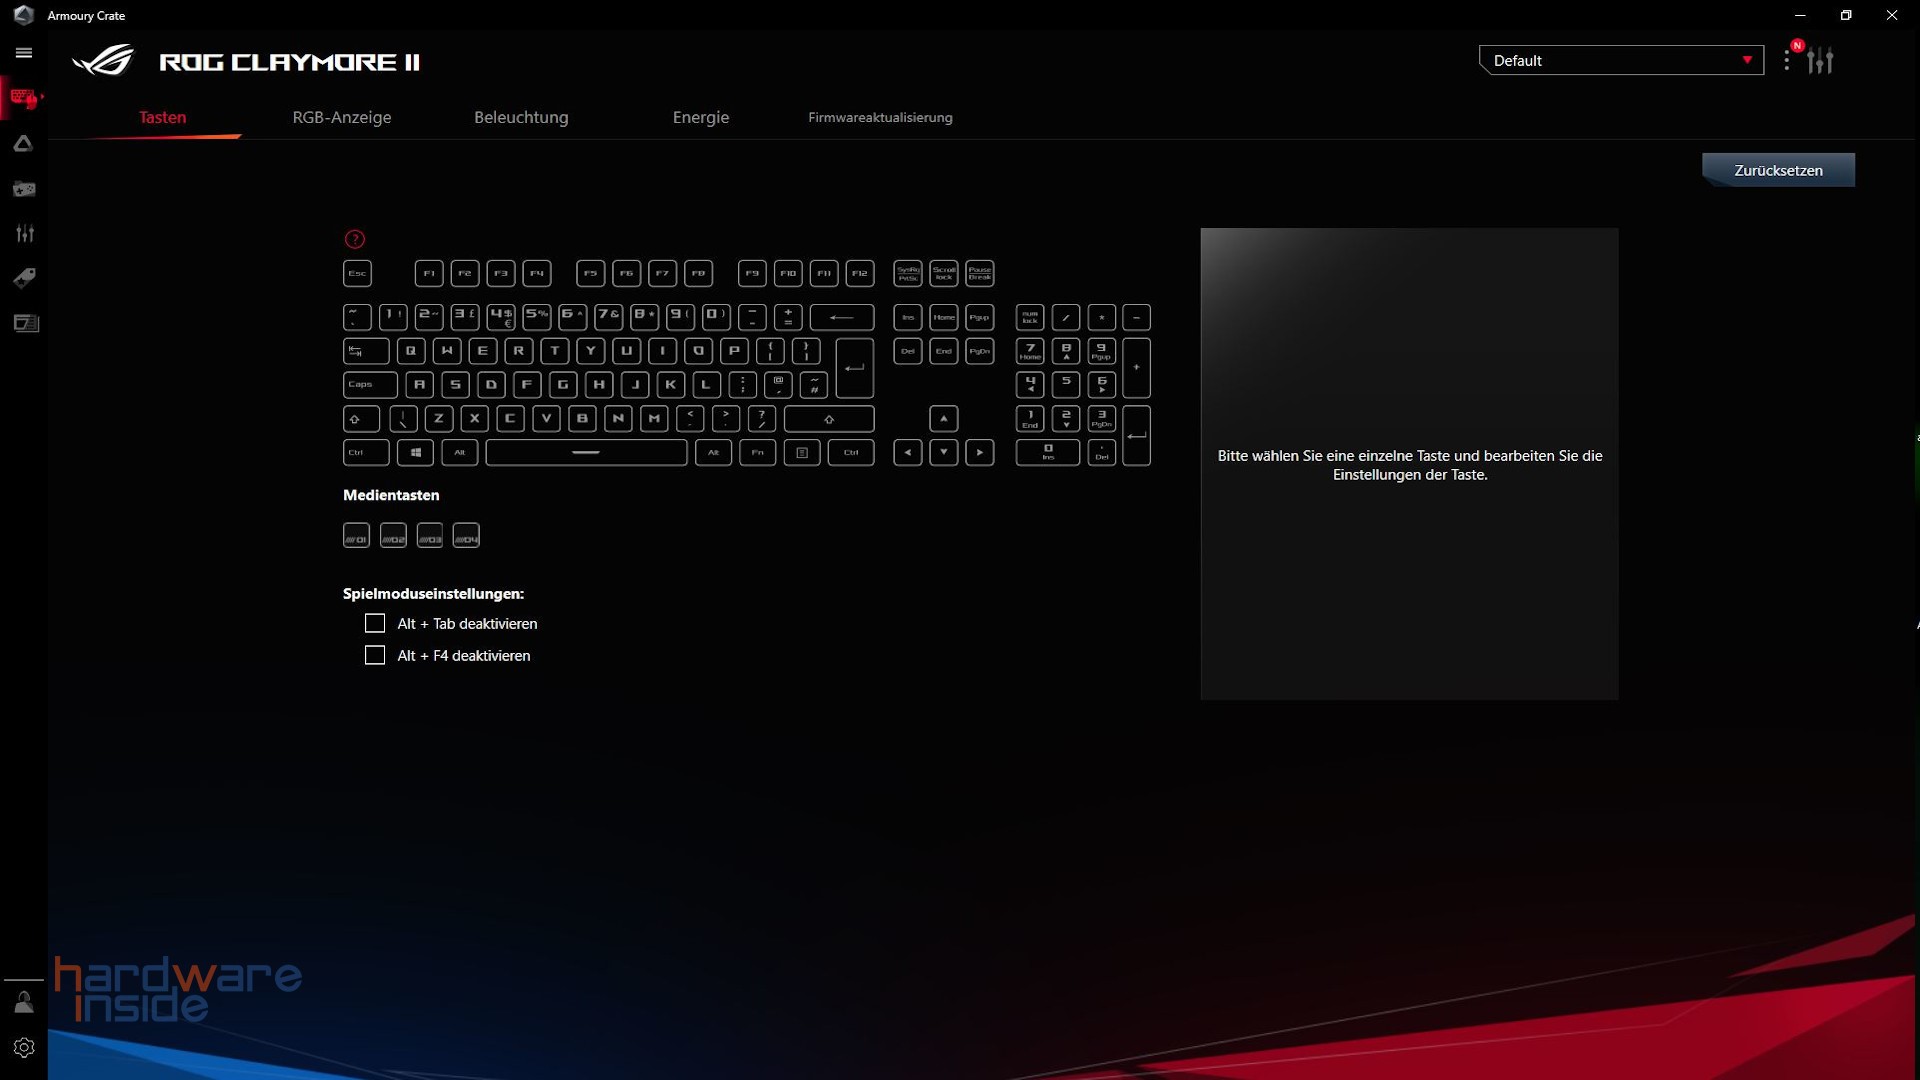Open the Default profile dropdown
1920x1080 pixels.
pyautogui.click(x=1620, y=60)
